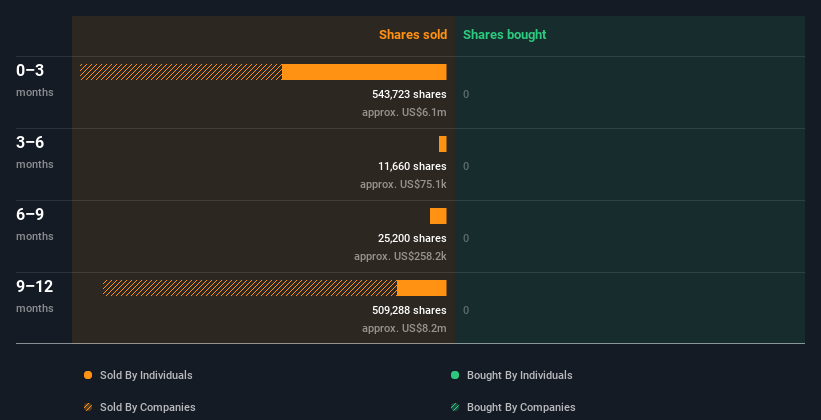Click the striped Sold By Companies legend icon

click(x=88, y=408)
